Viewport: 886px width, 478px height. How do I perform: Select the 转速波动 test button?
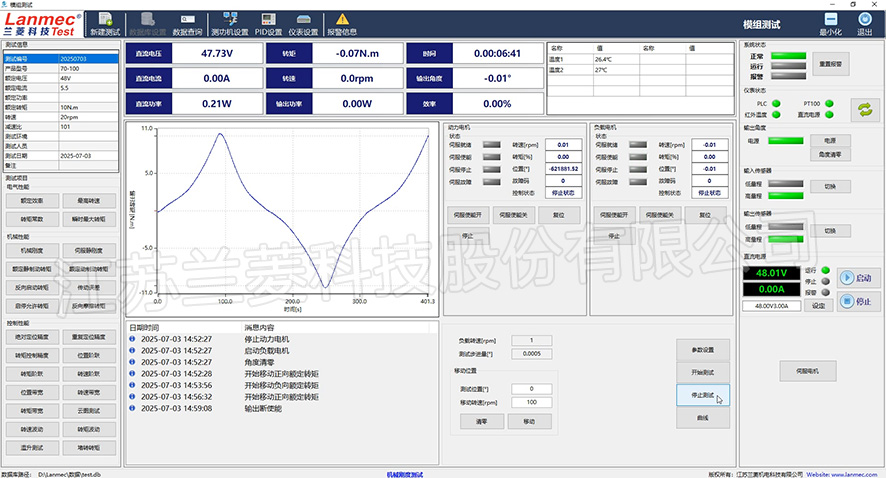[32, 429]
